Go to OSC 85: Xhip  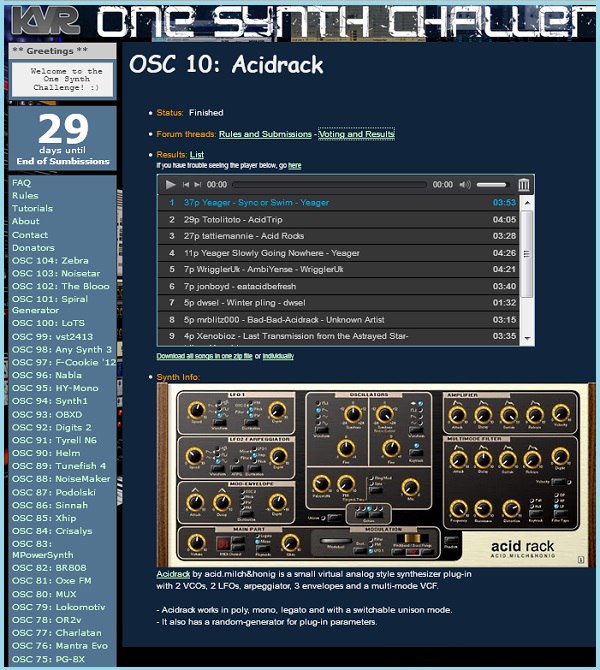(x=44, y=518)
